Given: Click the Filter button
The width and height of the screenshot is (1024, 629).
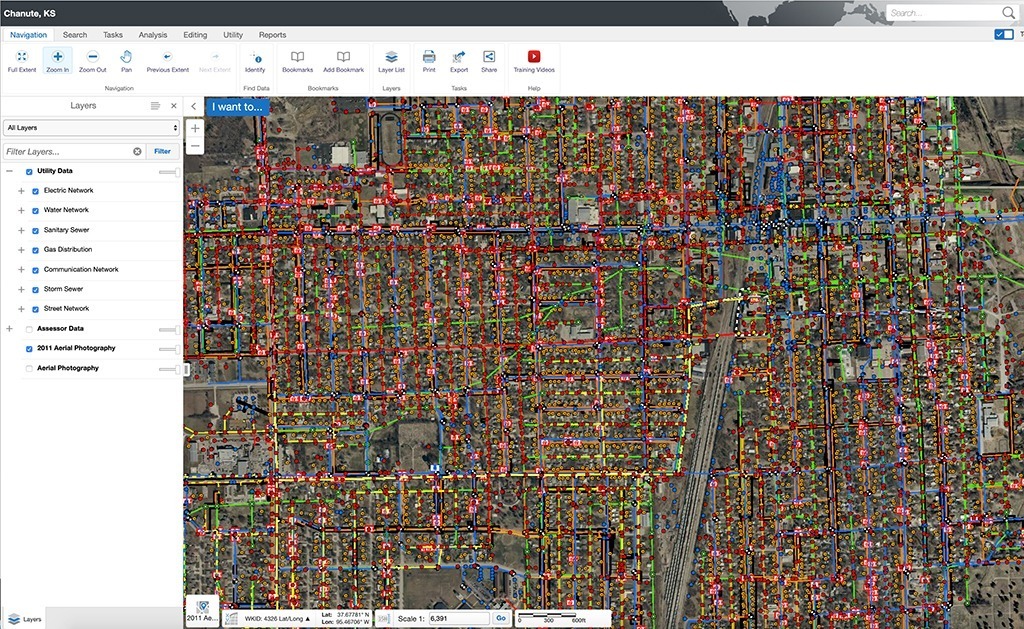Looking at the screenshot, I should pyautogui.click(x=163, y=152).
